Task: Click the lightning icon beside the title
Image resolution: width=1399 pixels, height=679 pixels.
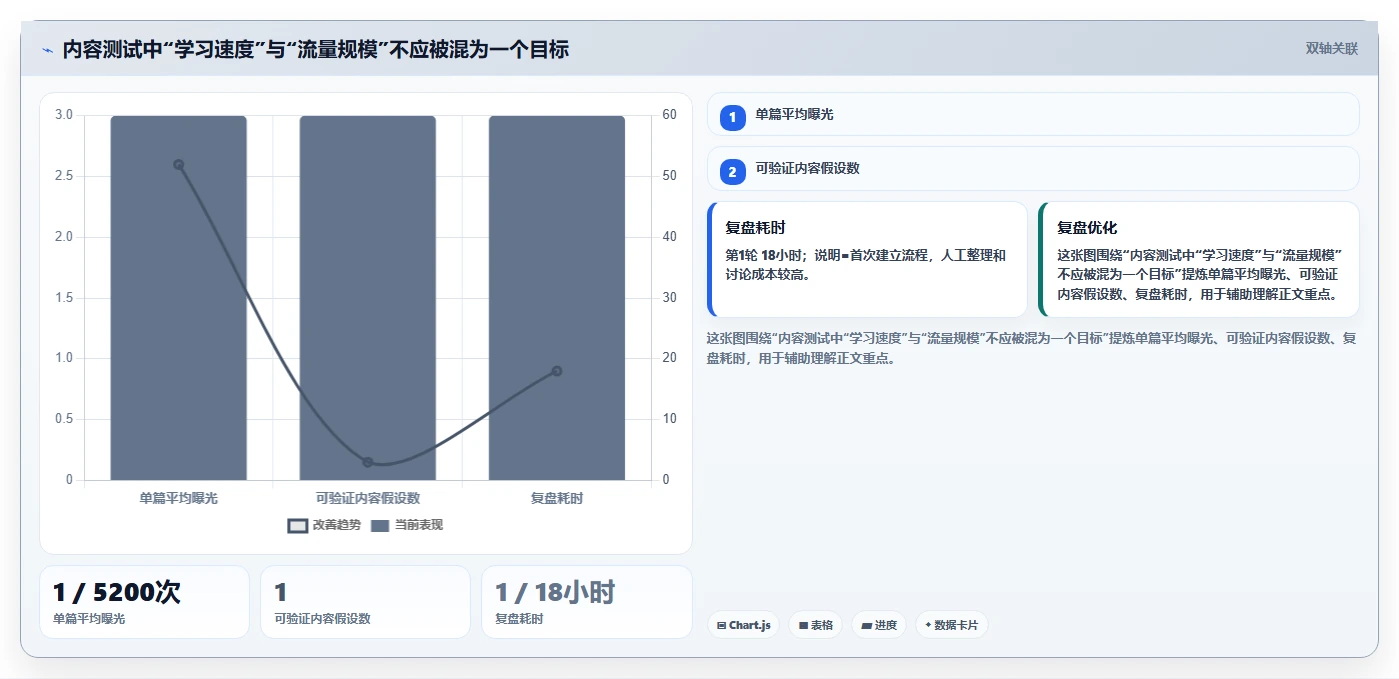Action: 47,50
